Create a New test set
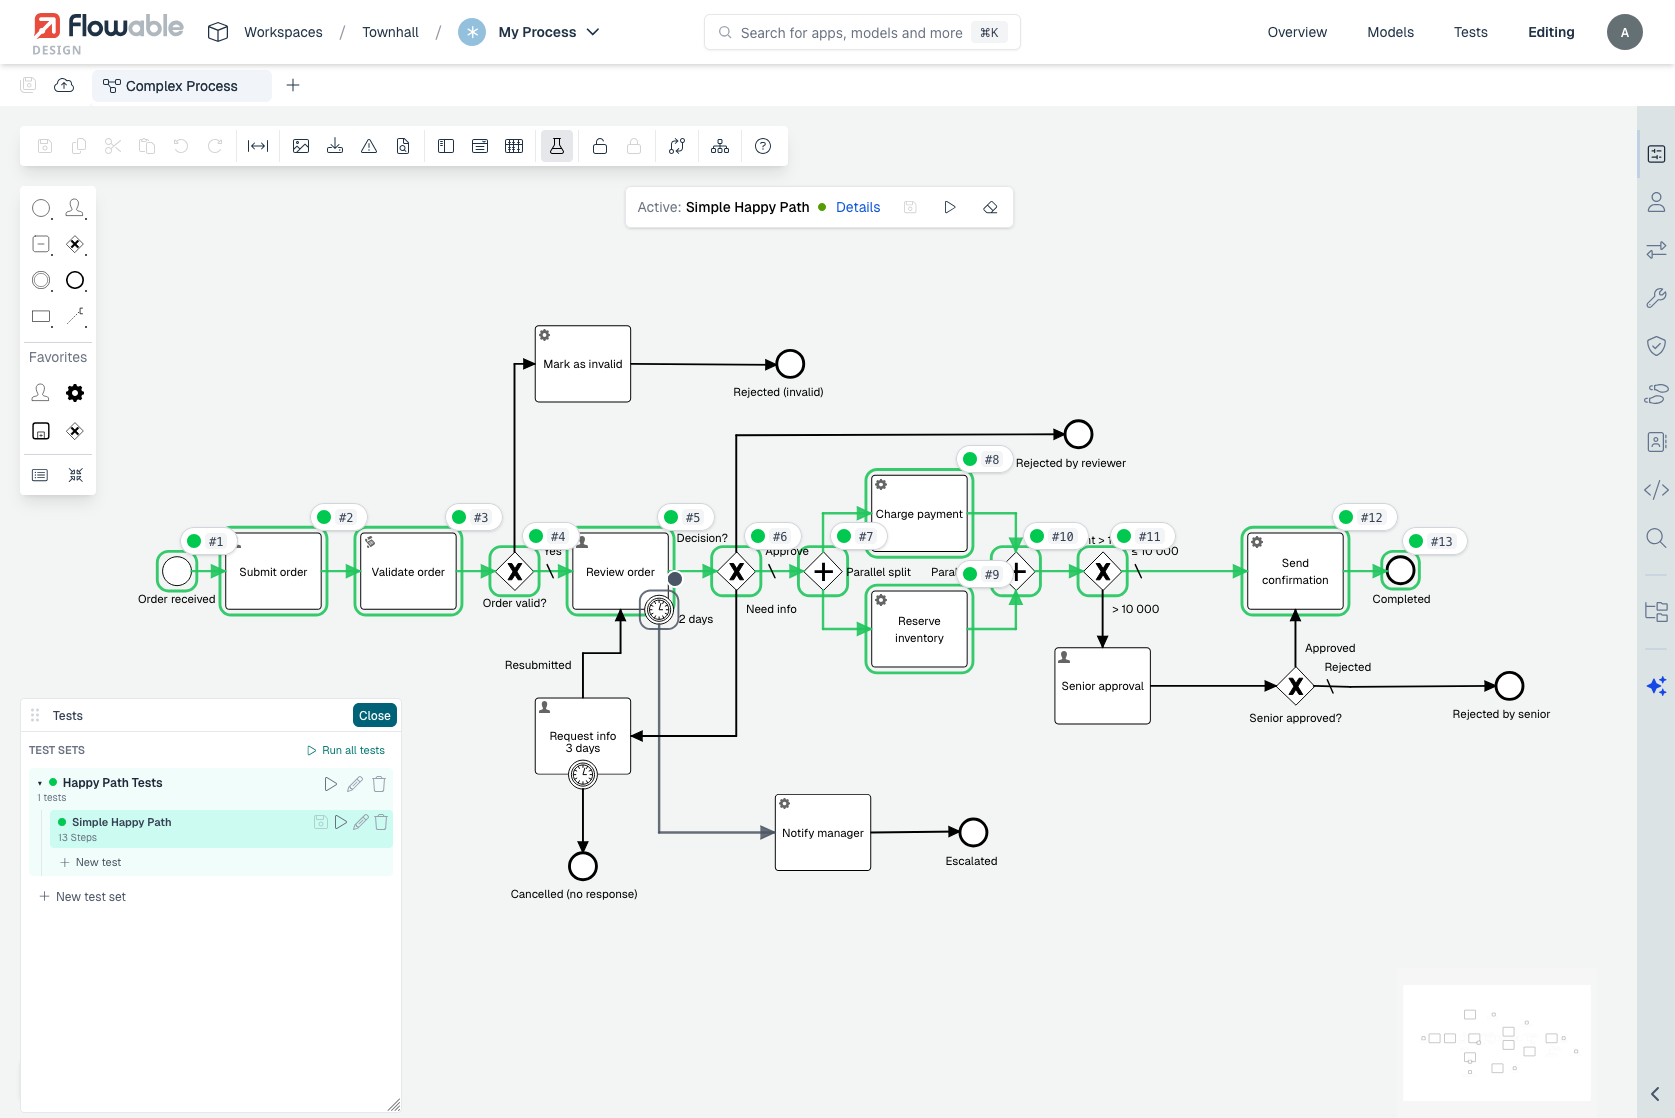Image resolution: width=1675 pixels, height=1118 pixels. tap(83, 897)
